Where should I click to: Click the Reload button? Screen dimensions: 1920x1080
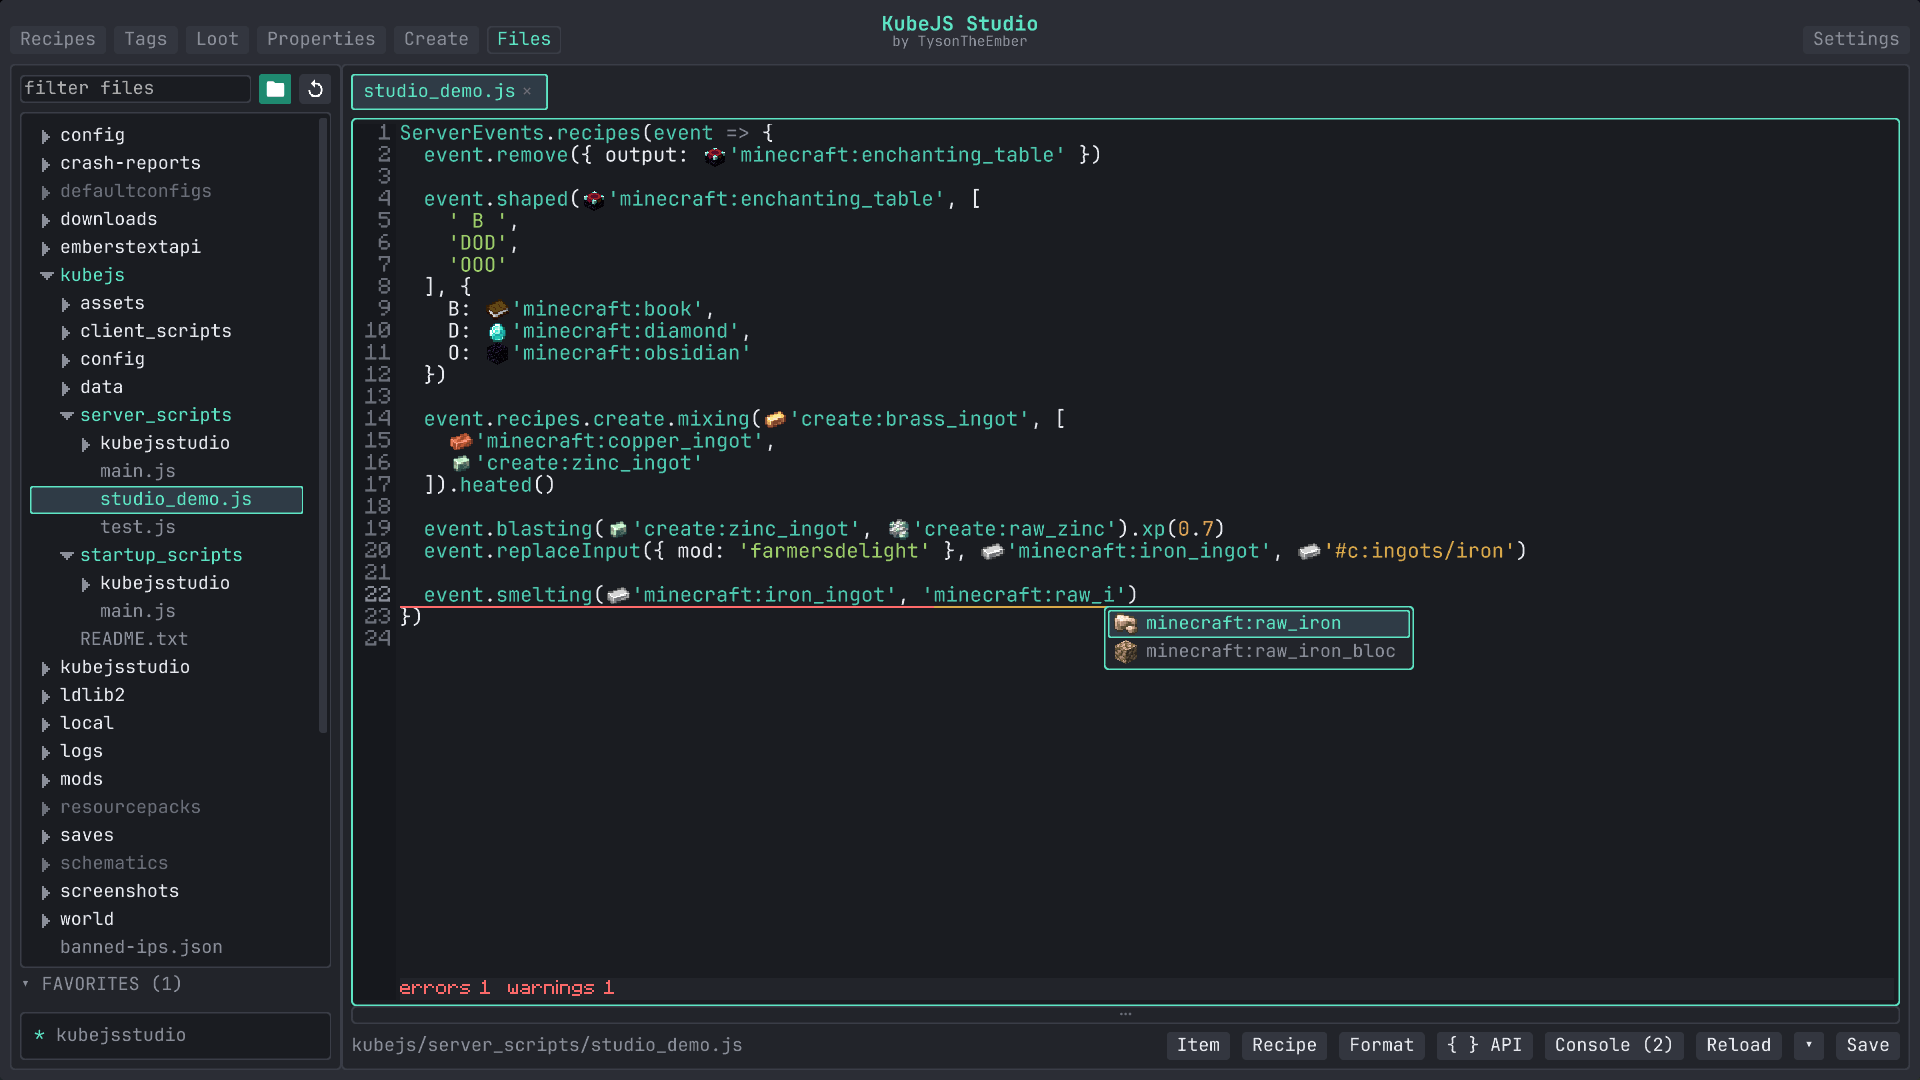point(1738,1046)
